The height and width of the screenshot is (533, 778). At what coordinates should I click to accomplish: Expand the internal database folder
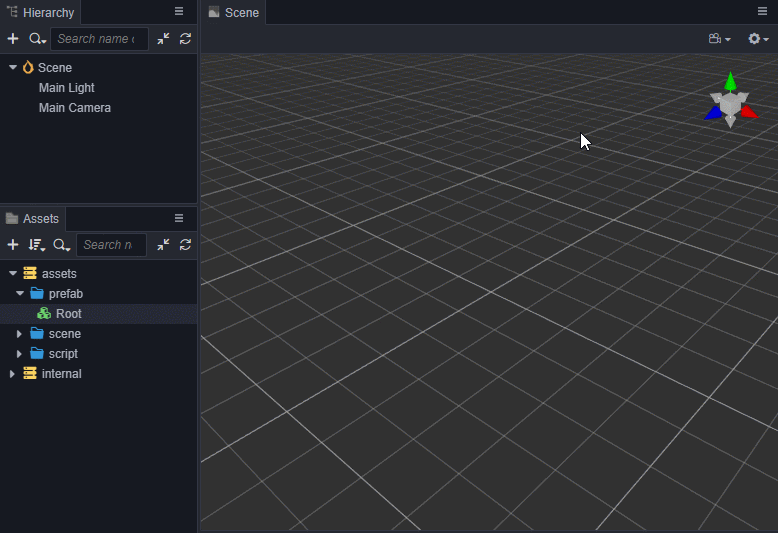[x=12, y=374]
